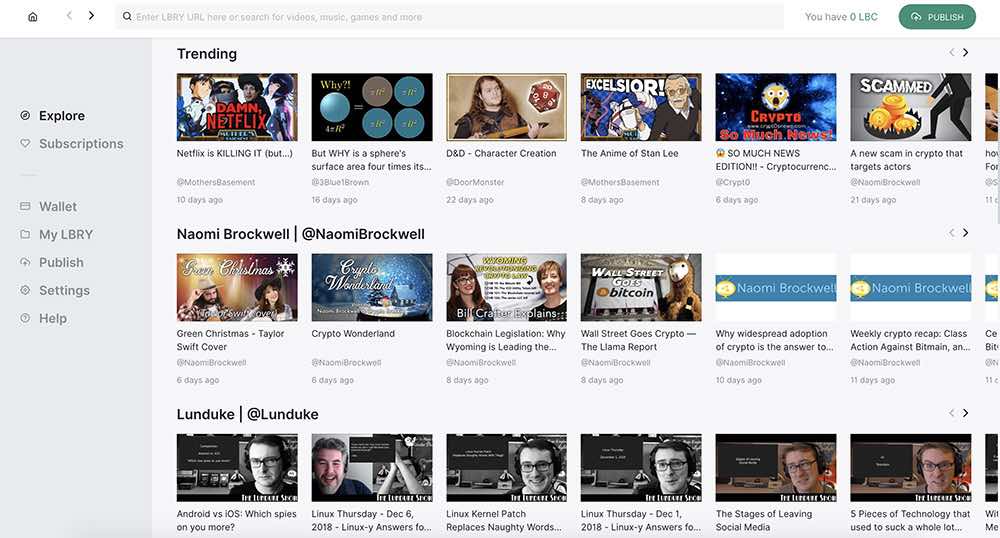1000x538 pixels.
Task: Focus the LBRY URL search field
Action: (450, 17)
